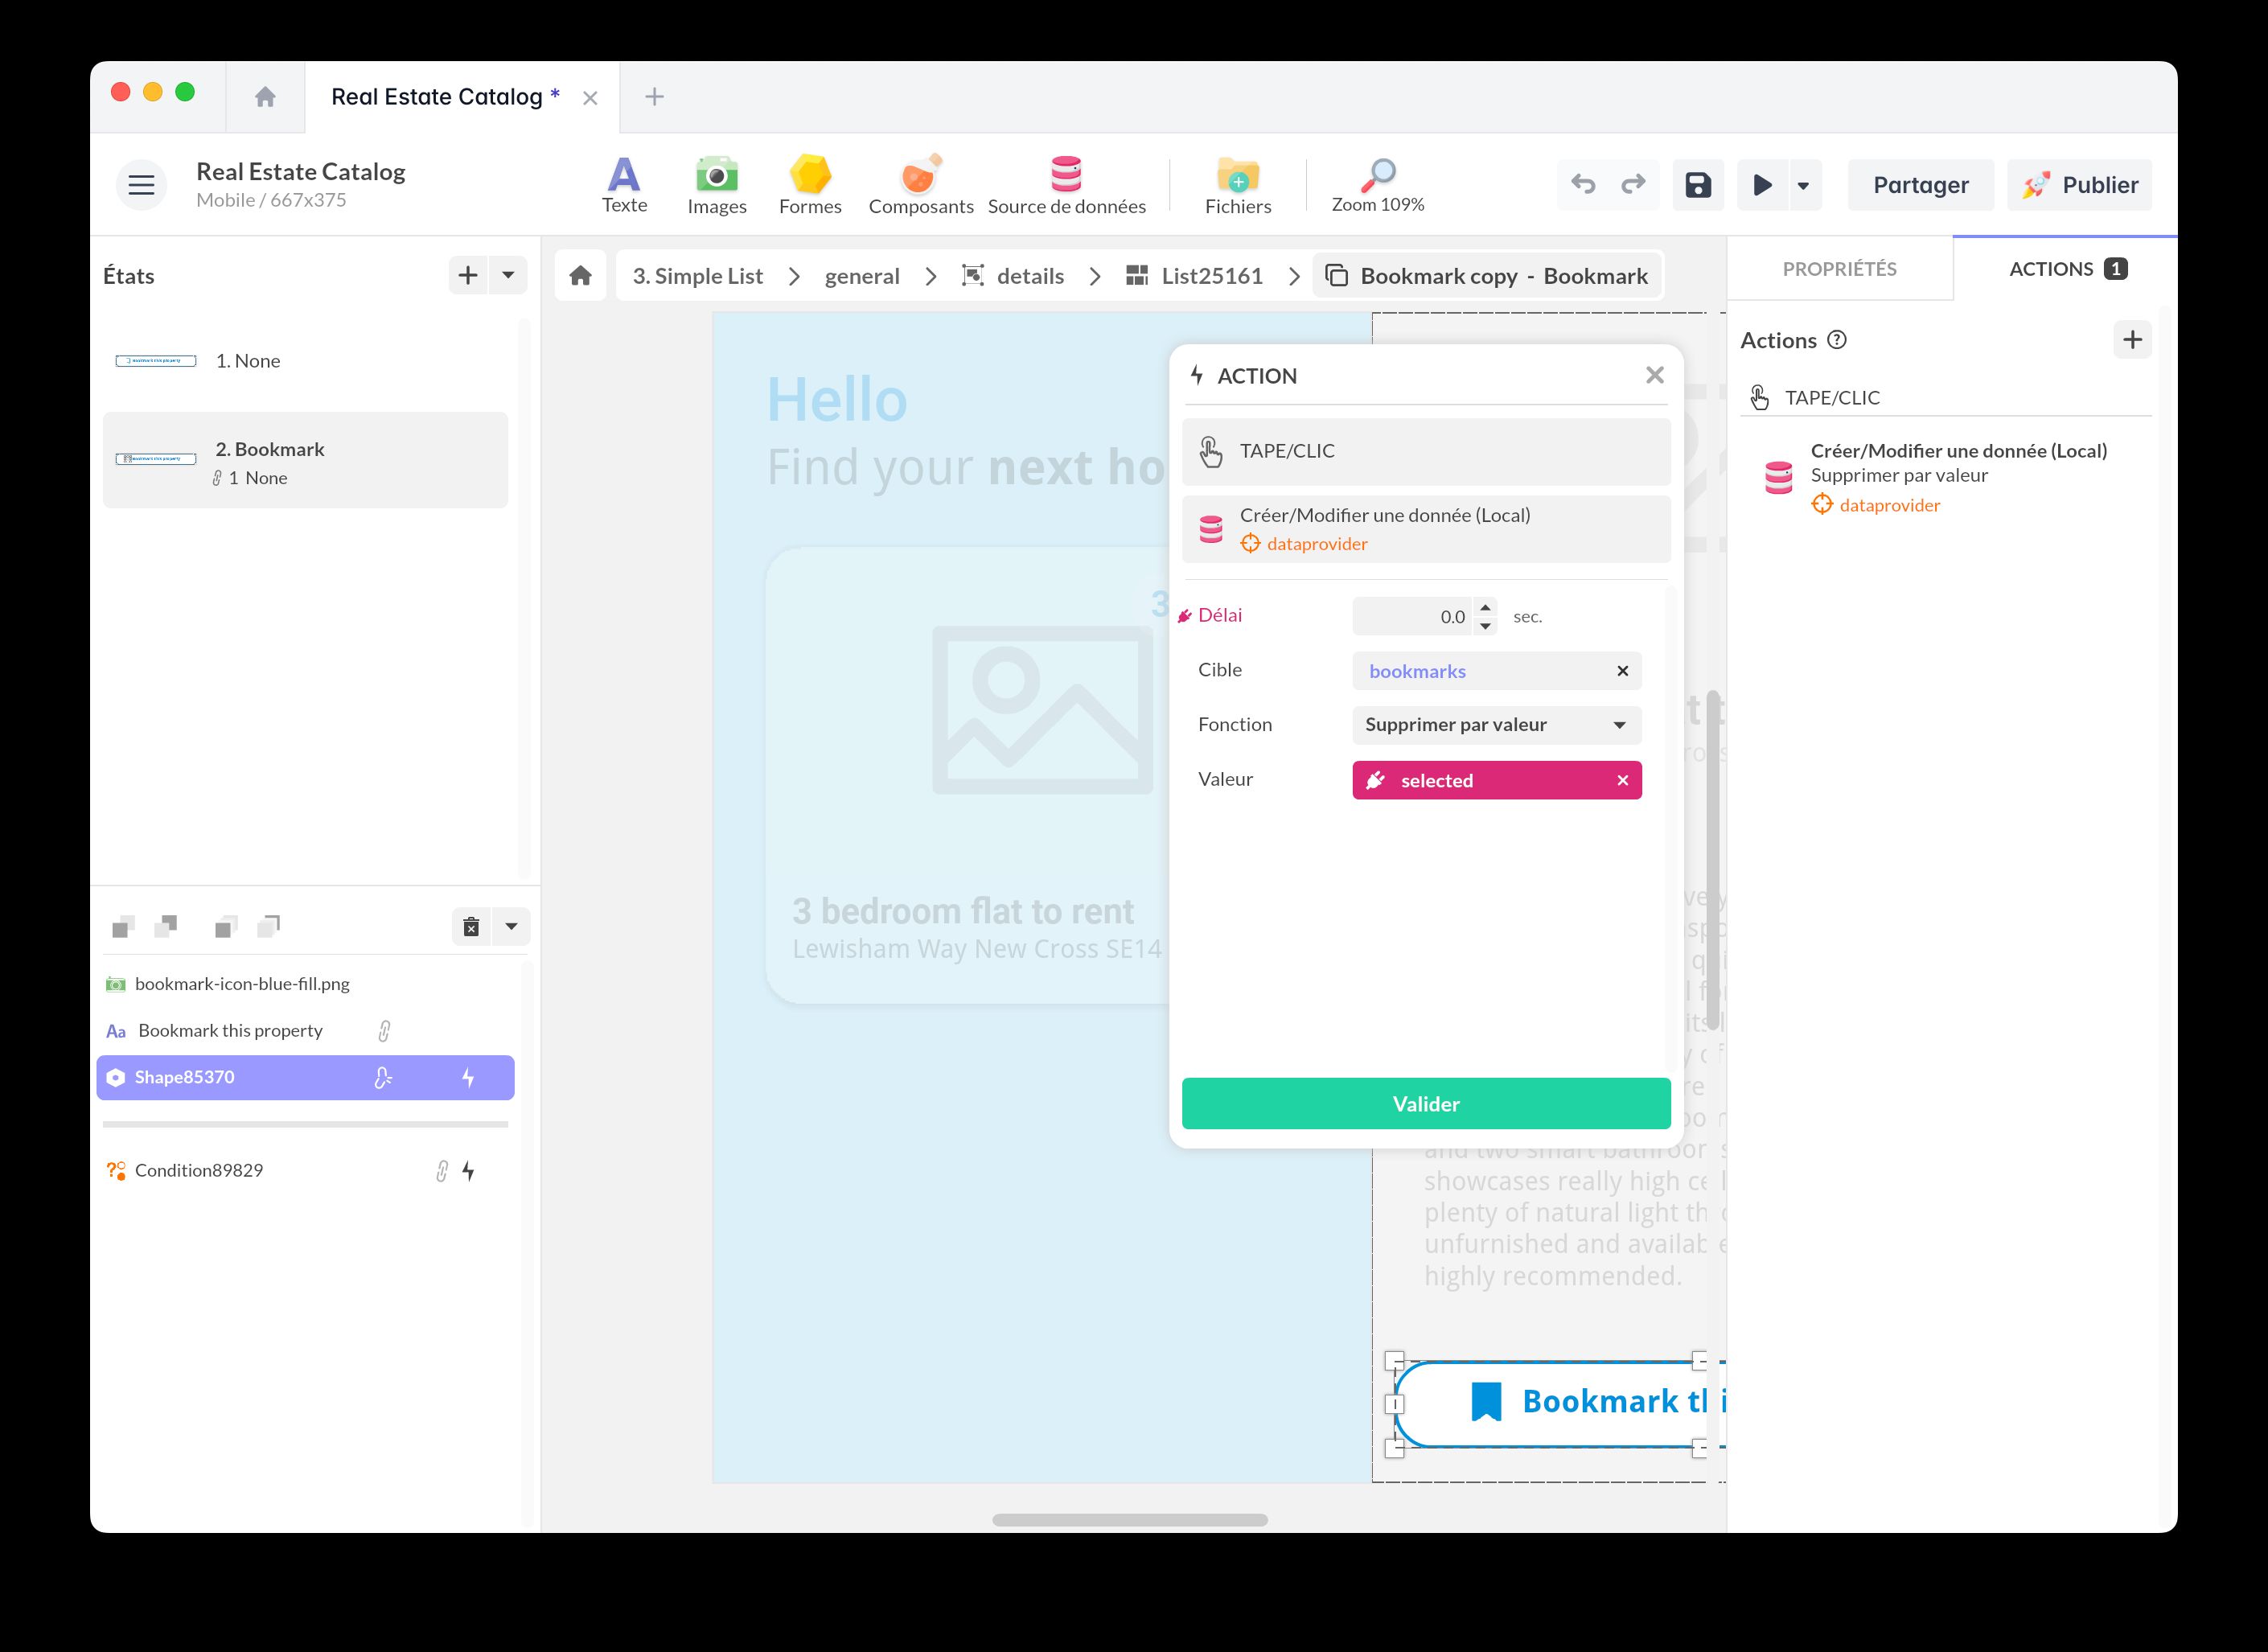Open the États dropdown arrow

508,275
